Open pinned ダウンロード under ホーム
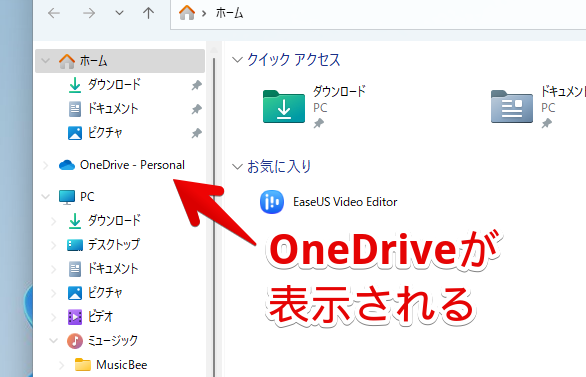586x377 pixels. 114,84
